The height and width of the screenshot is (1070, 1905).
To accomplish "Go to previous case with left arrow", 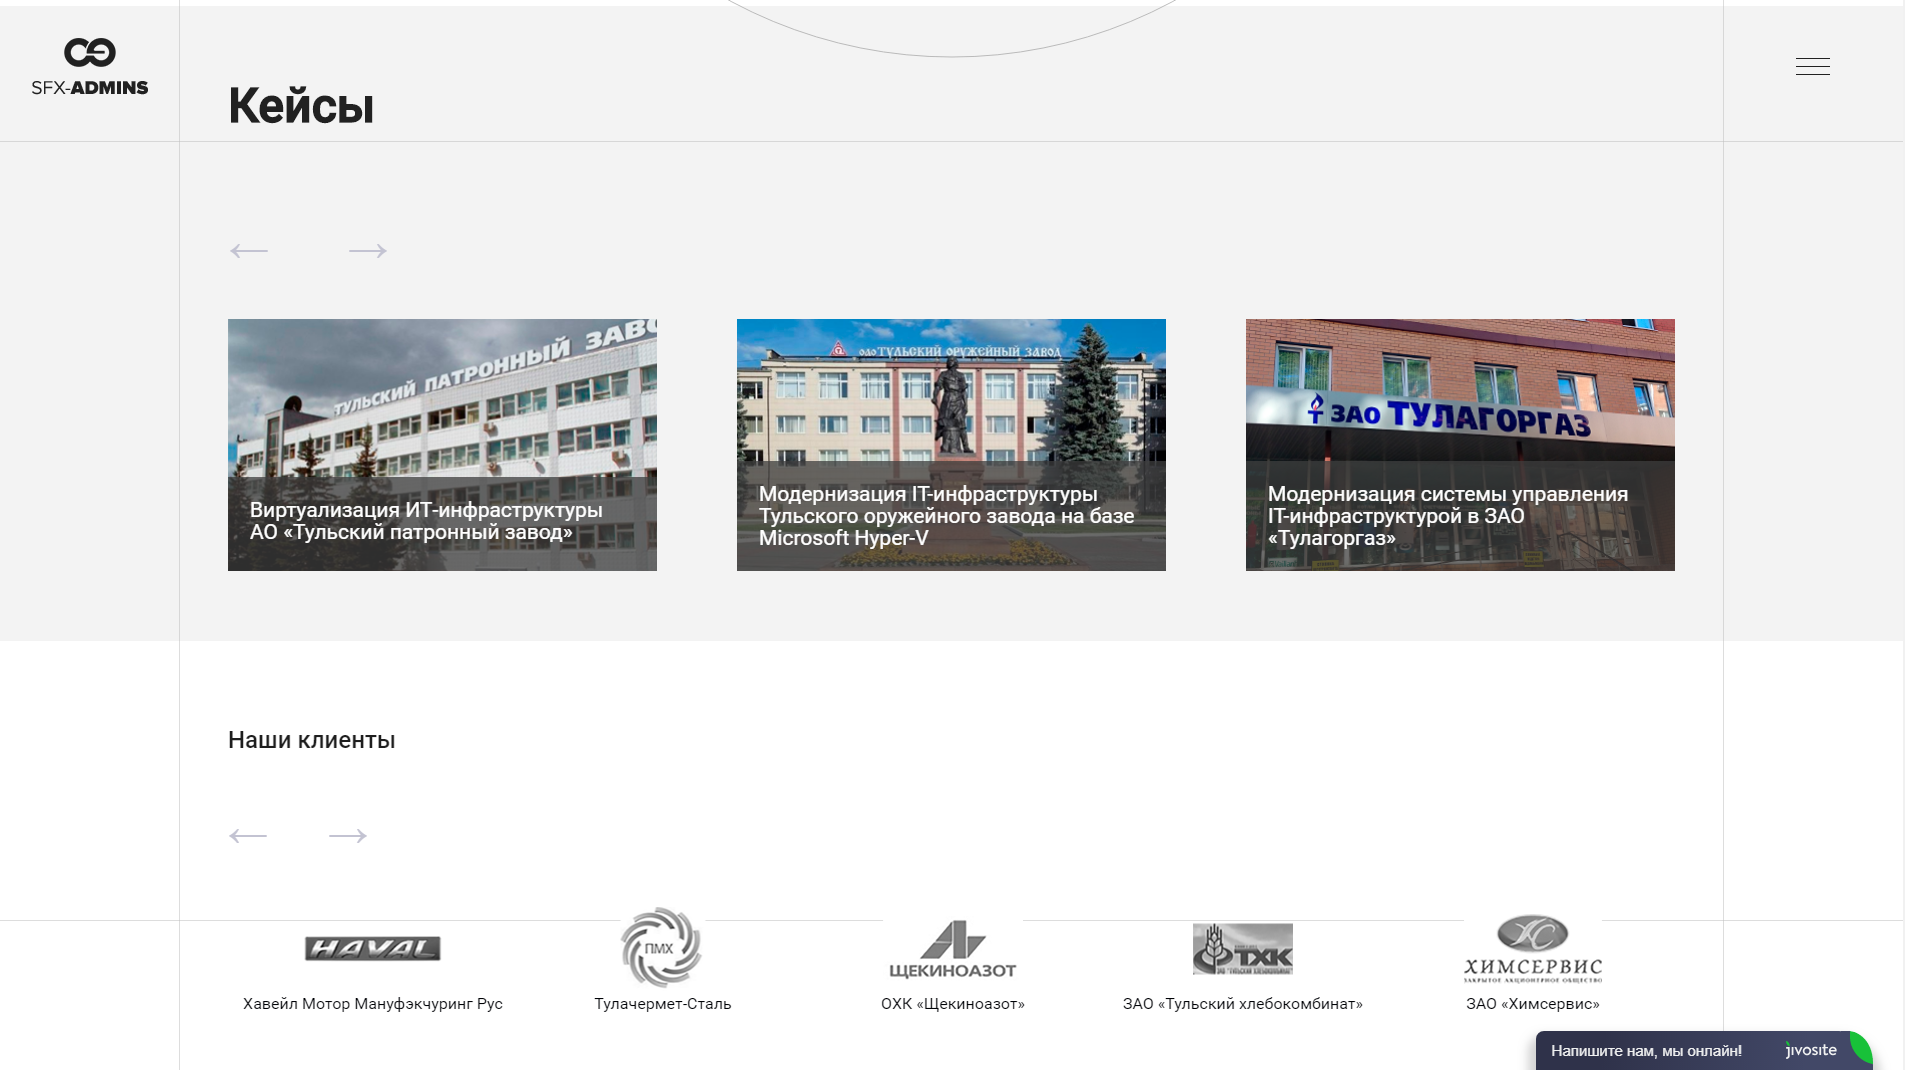I will pos(249,251).
